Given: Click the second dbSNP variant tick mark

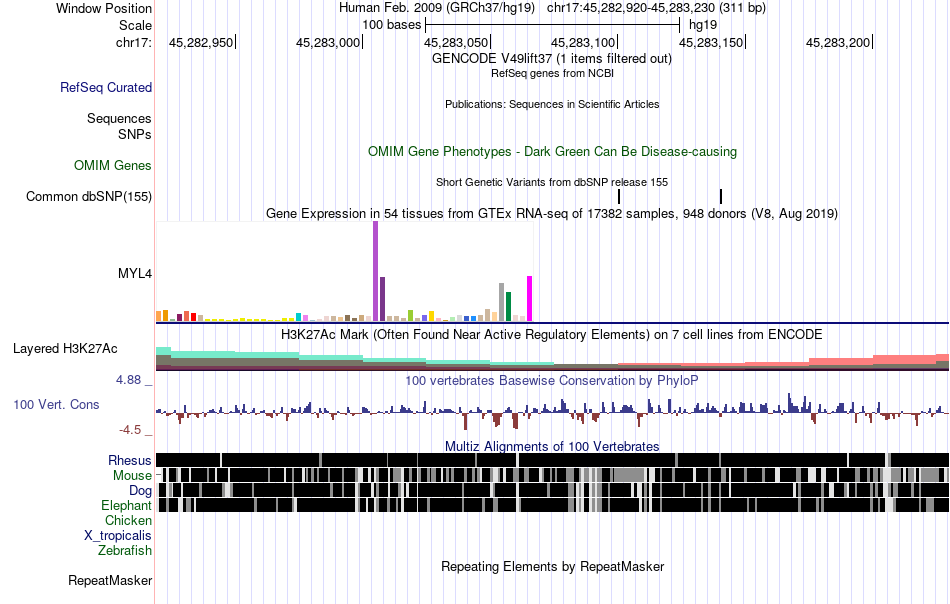Looking at the screenshot, I should [x=721, y=196].
